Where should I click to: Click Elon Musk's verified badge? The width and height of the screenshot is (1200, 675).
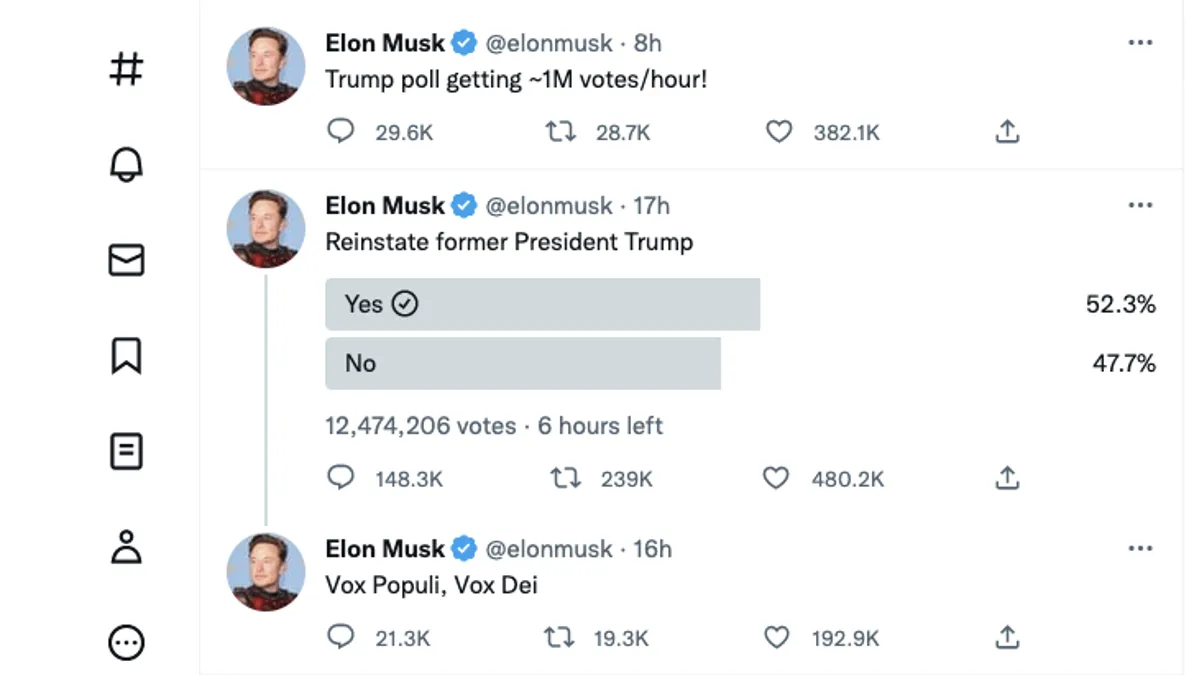pyautogui.click(x=463, y=43)
